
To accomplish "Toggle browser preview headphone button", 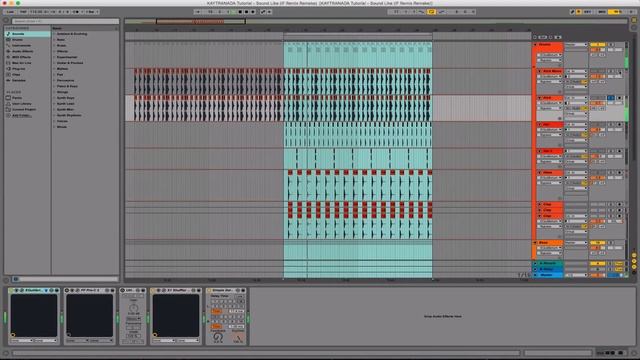I will [16, 279].
